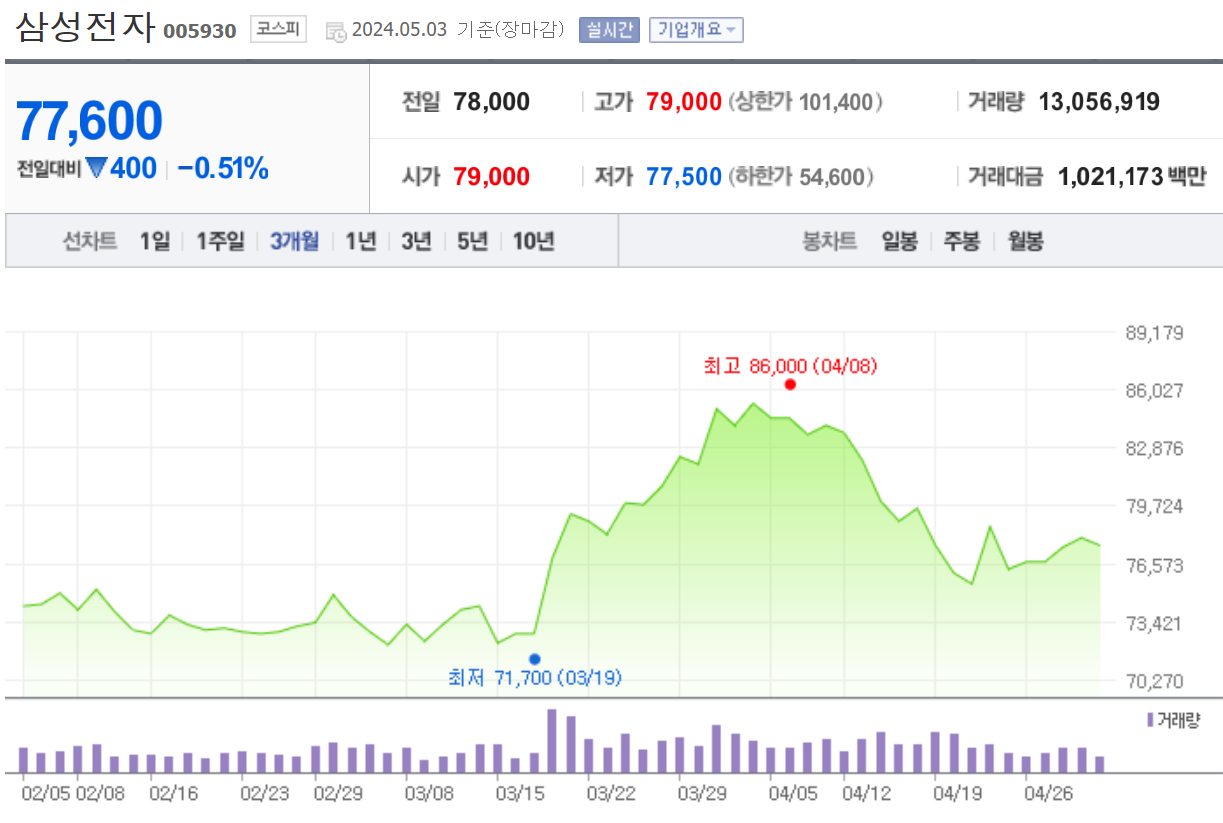Click the -0.51% change value
The height and width of the screenshot is (823, 1223).
[x=223, y=169]
